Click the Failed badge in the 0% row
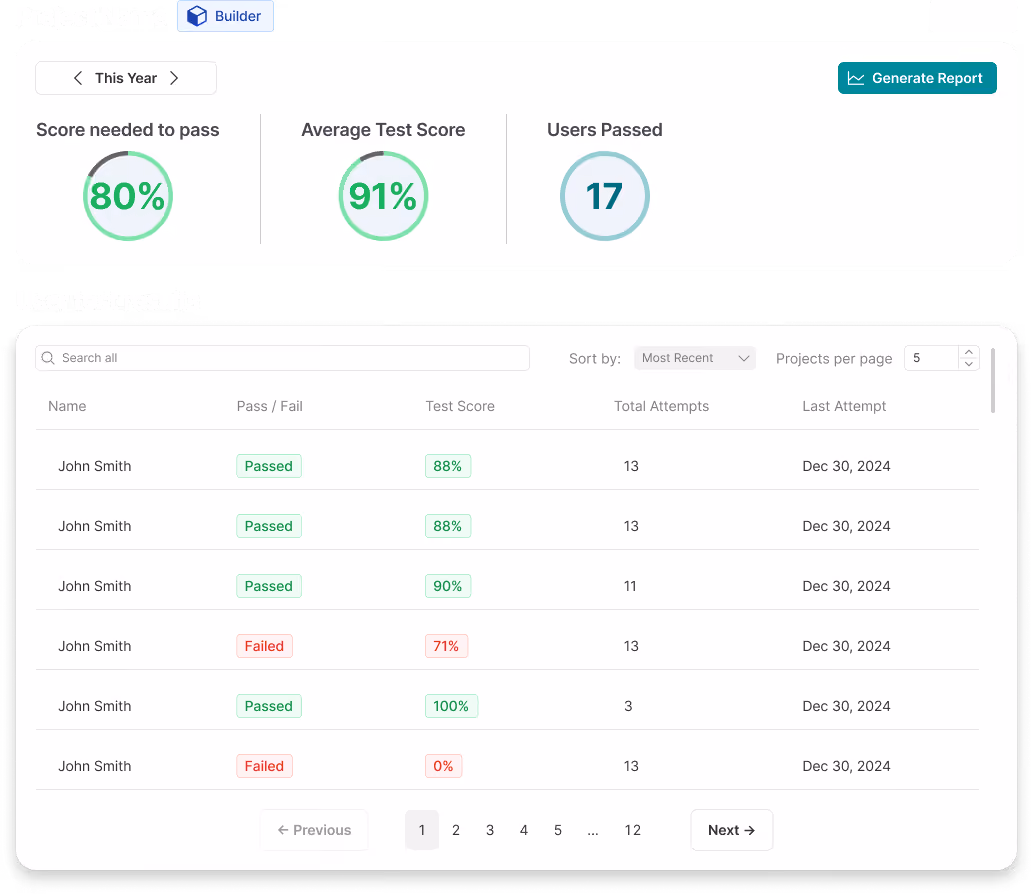This screenshot has height=894, width=1033. [x=264, y=766]
